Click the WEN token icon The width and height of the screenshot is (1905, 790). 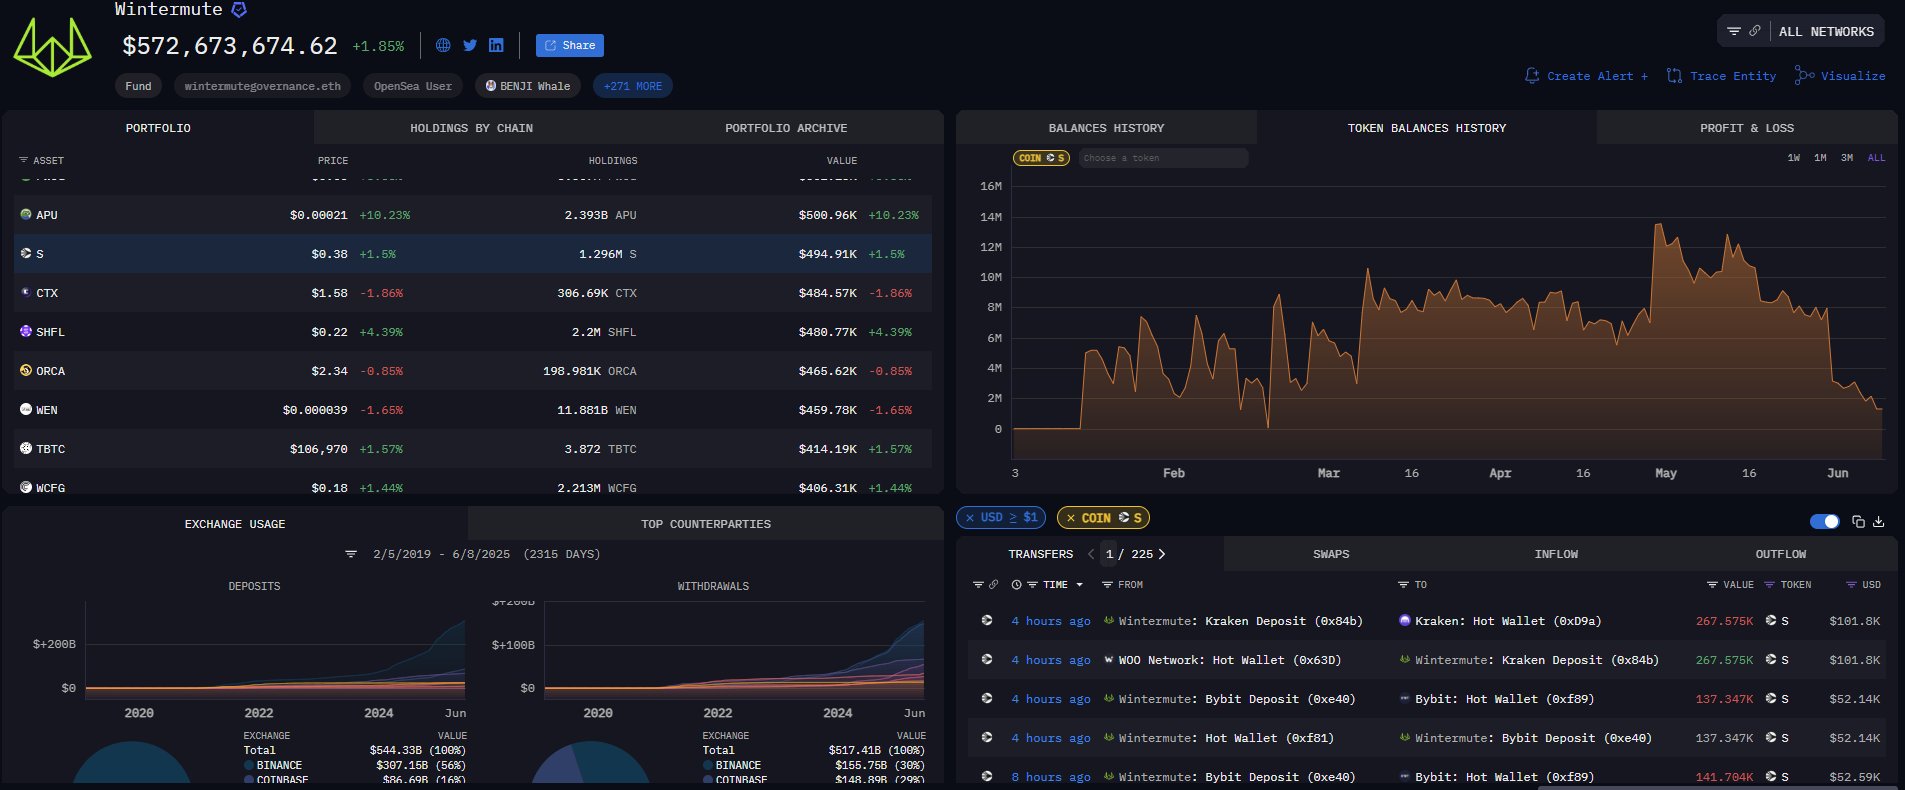26,409
